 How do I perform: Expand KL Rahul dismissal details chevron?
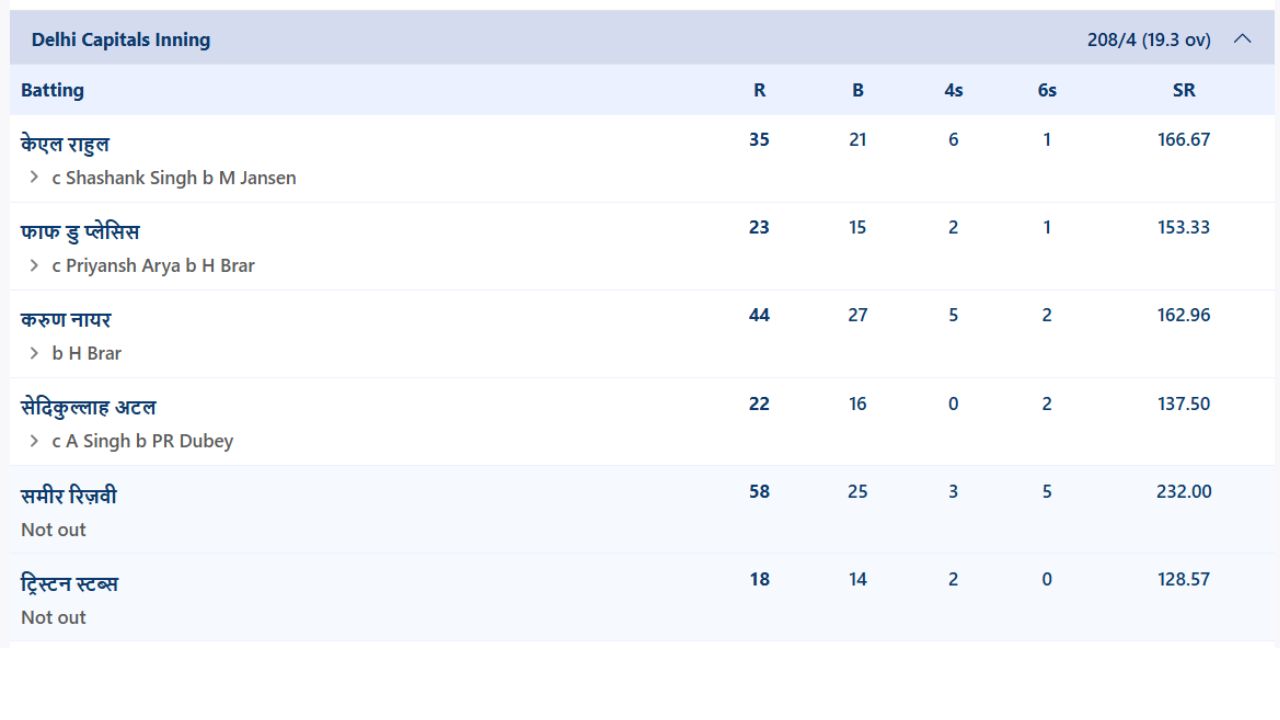pyautogui.click(x=35, y=177)
